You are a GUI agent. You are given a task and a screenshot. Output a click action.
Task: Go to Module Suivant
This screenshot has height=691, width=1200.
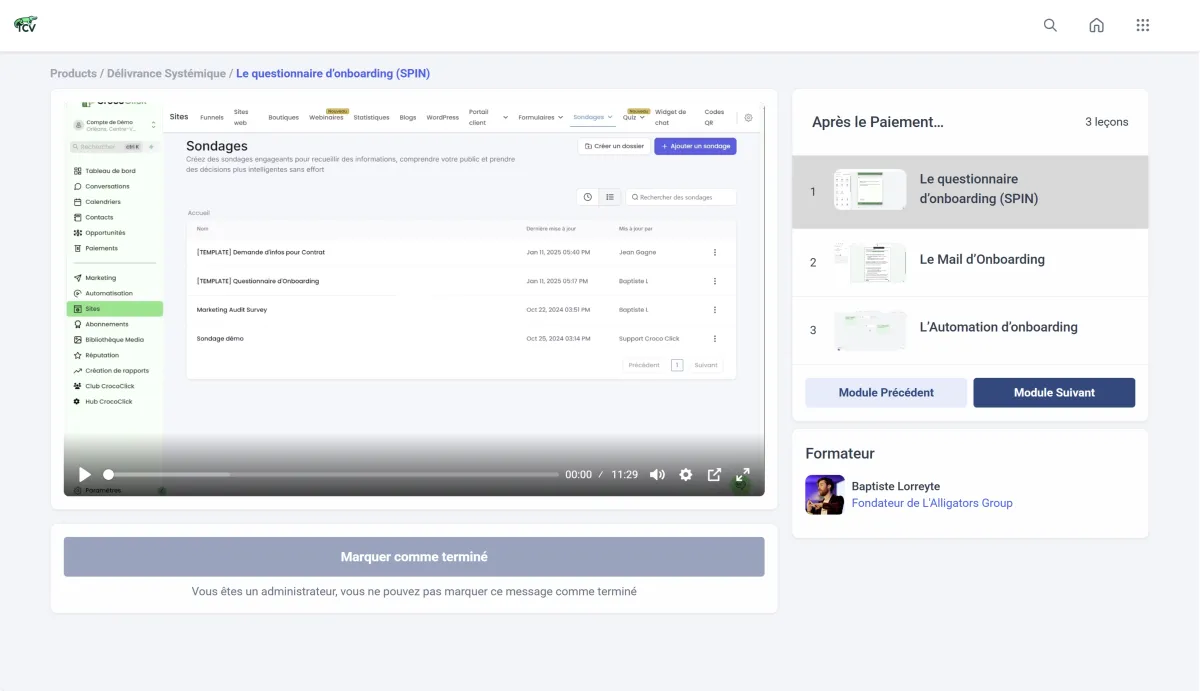(x=1054, y=393)
